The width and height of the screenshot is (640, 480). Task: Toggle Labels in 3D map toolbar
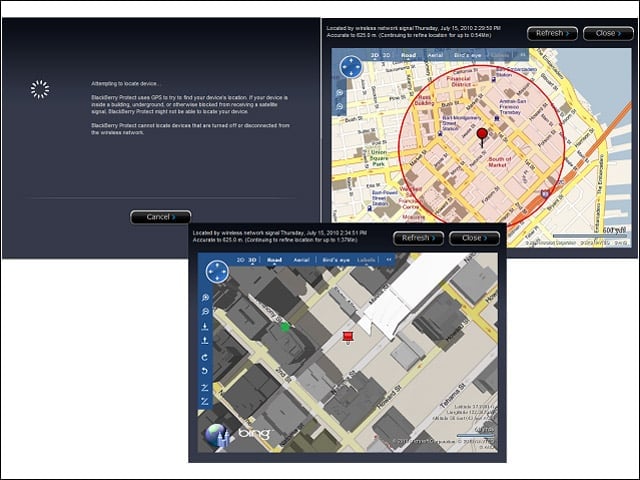[x=366, y=260]
